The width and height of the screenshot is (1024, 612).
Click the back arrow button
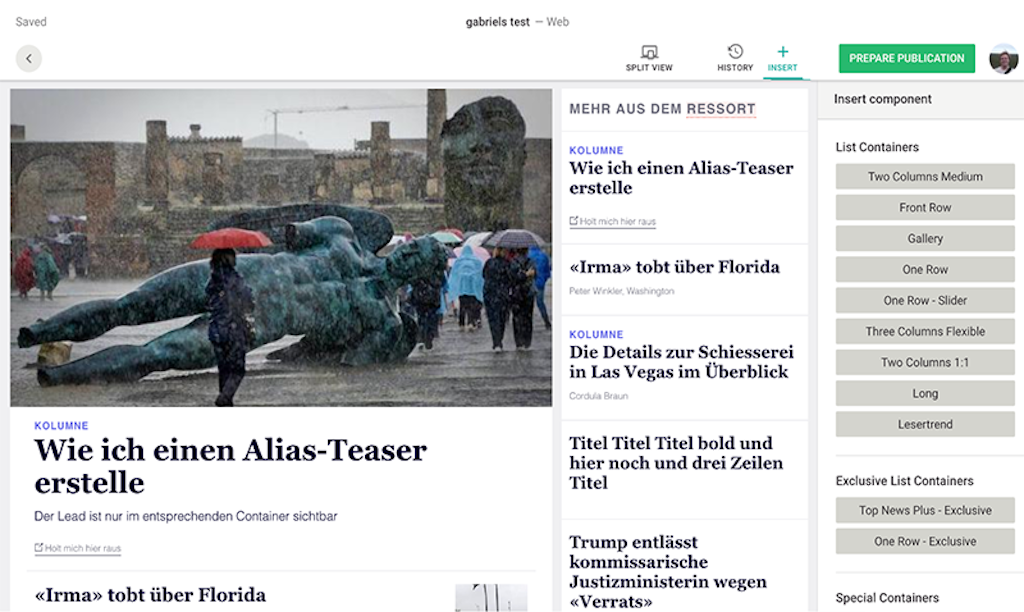(29, 58)
